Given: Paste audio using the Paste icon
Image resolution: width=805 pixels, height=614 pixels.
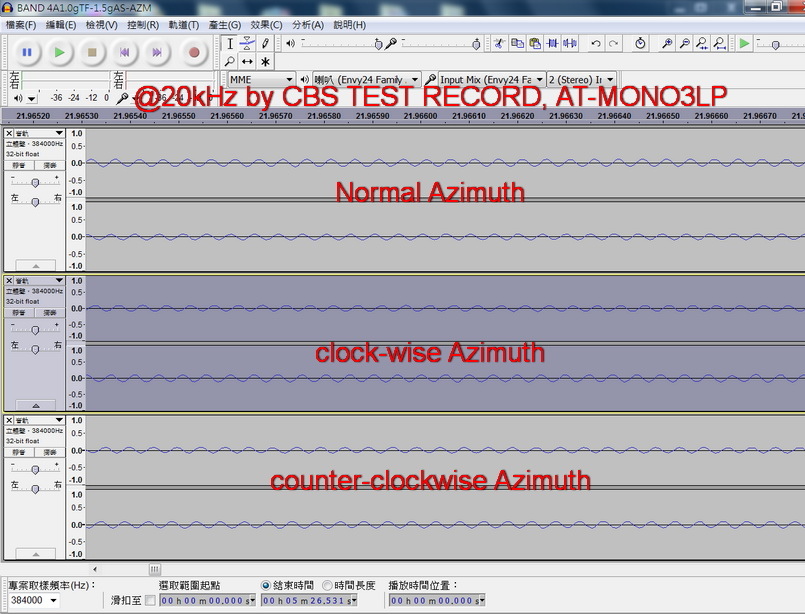Looking at the screenshot, I should (534, 44).
